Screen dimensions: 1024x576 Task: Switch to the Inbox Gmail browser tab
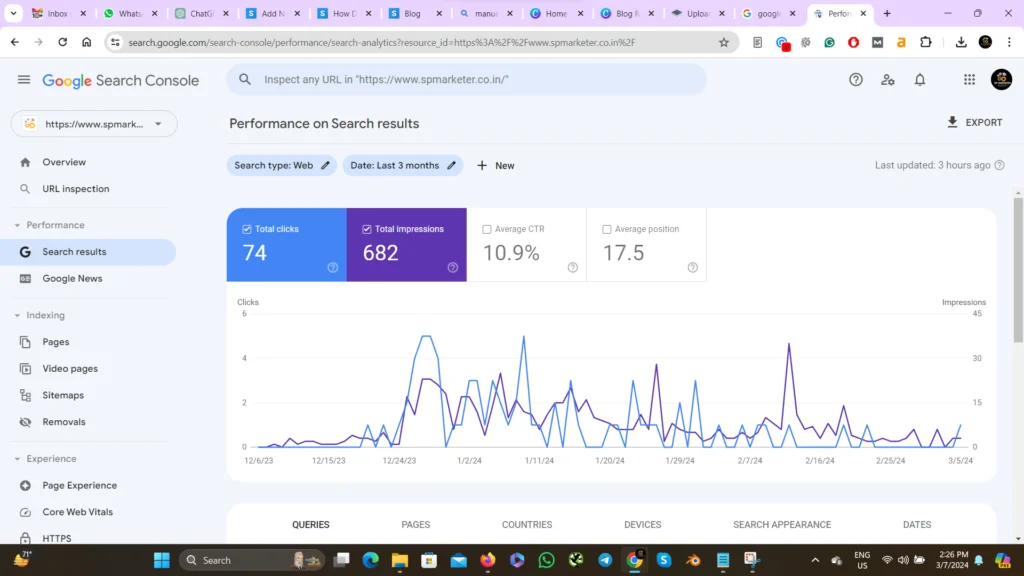59,13
